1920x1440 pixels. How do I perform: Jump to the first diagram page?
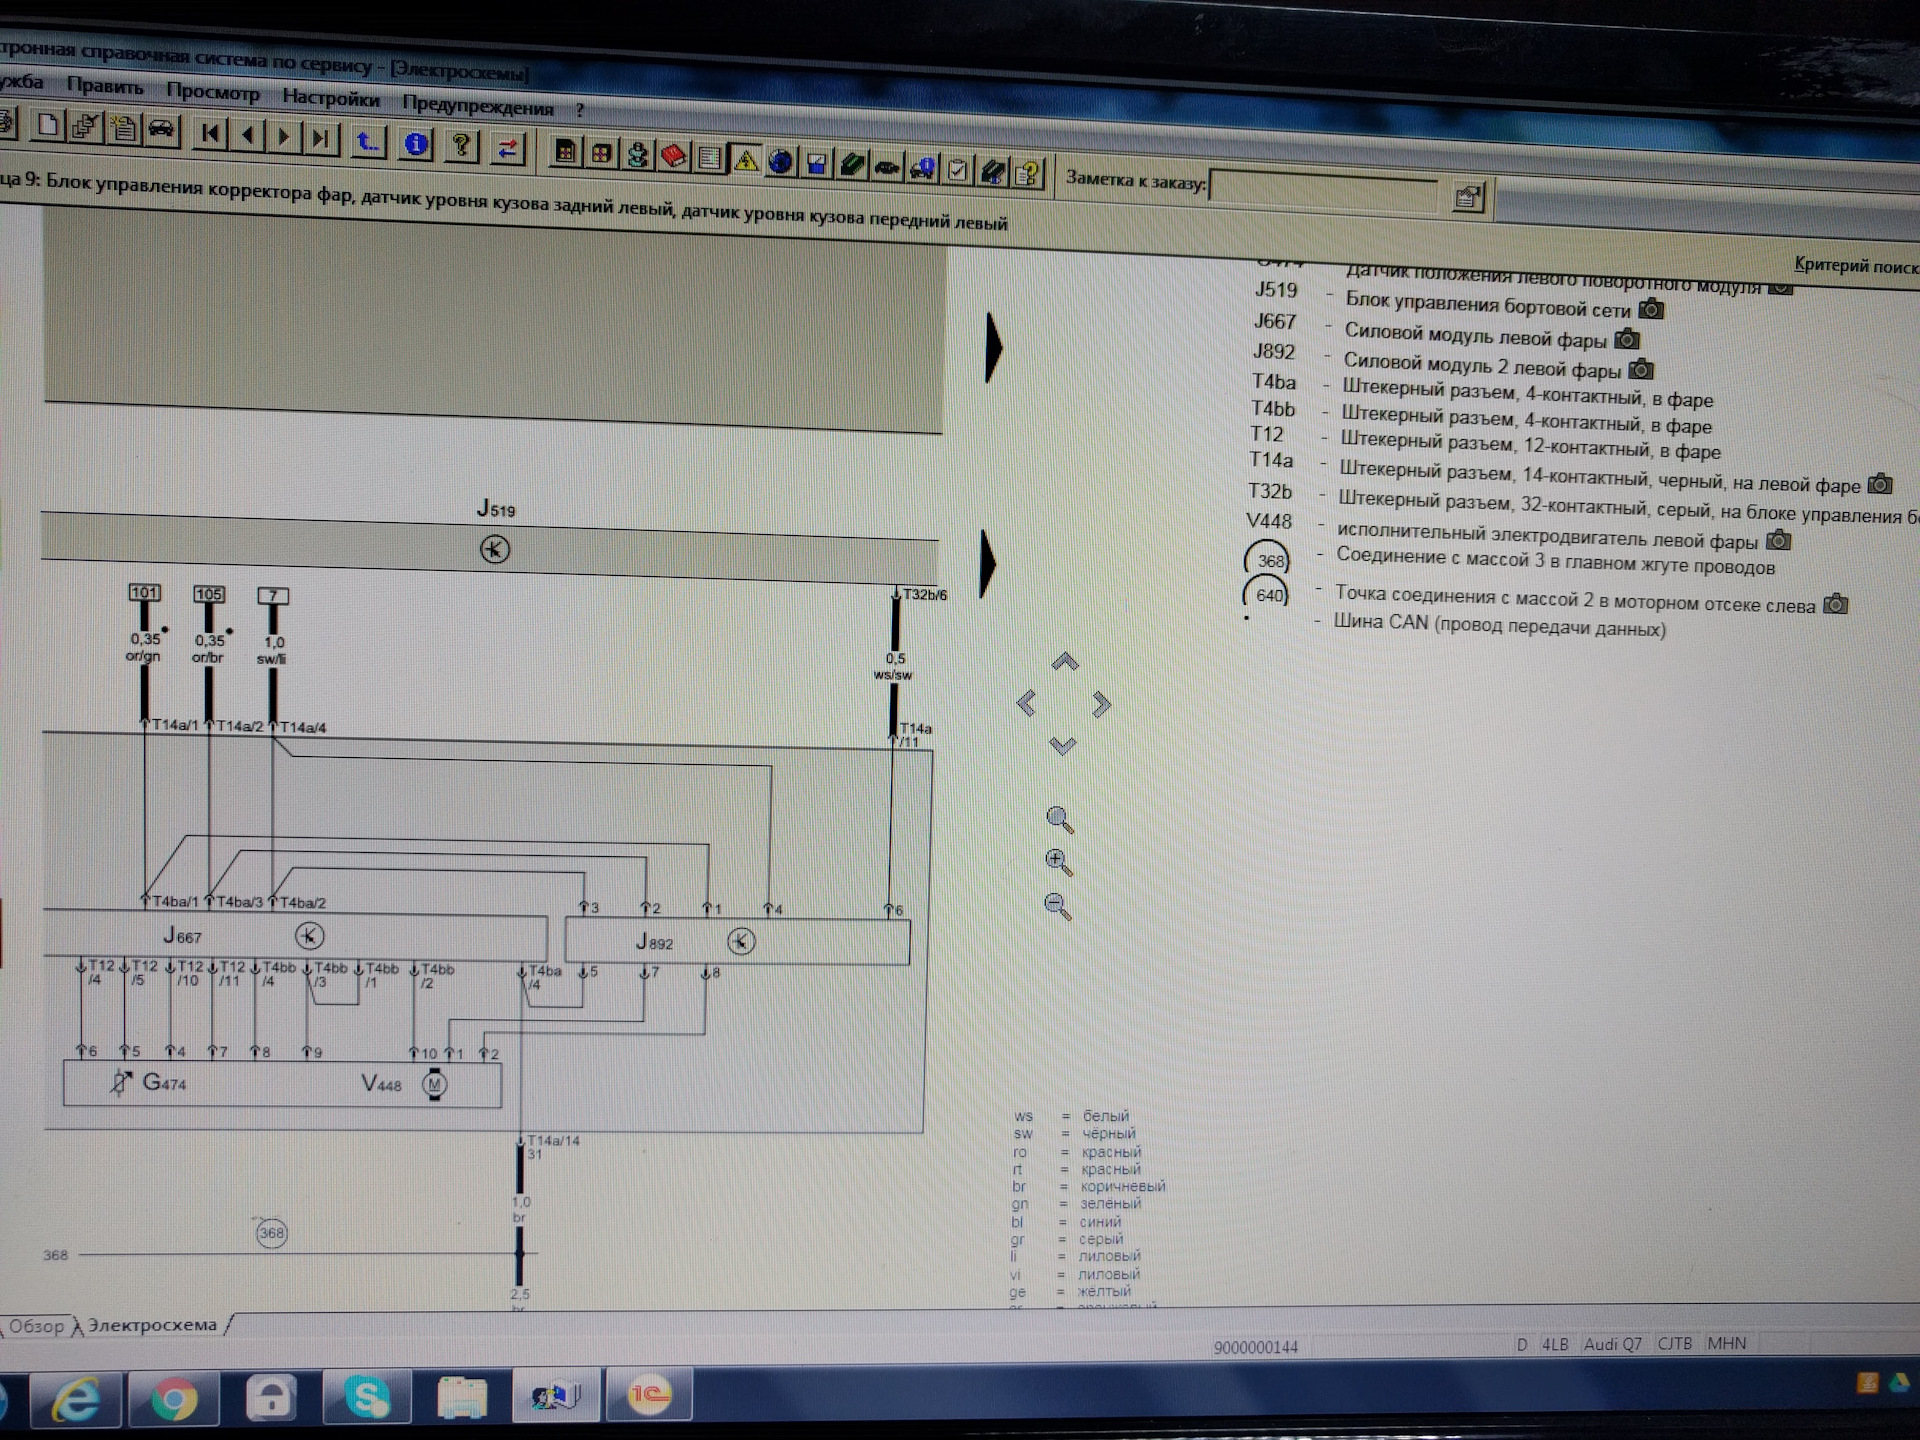[x=210, y=133]
